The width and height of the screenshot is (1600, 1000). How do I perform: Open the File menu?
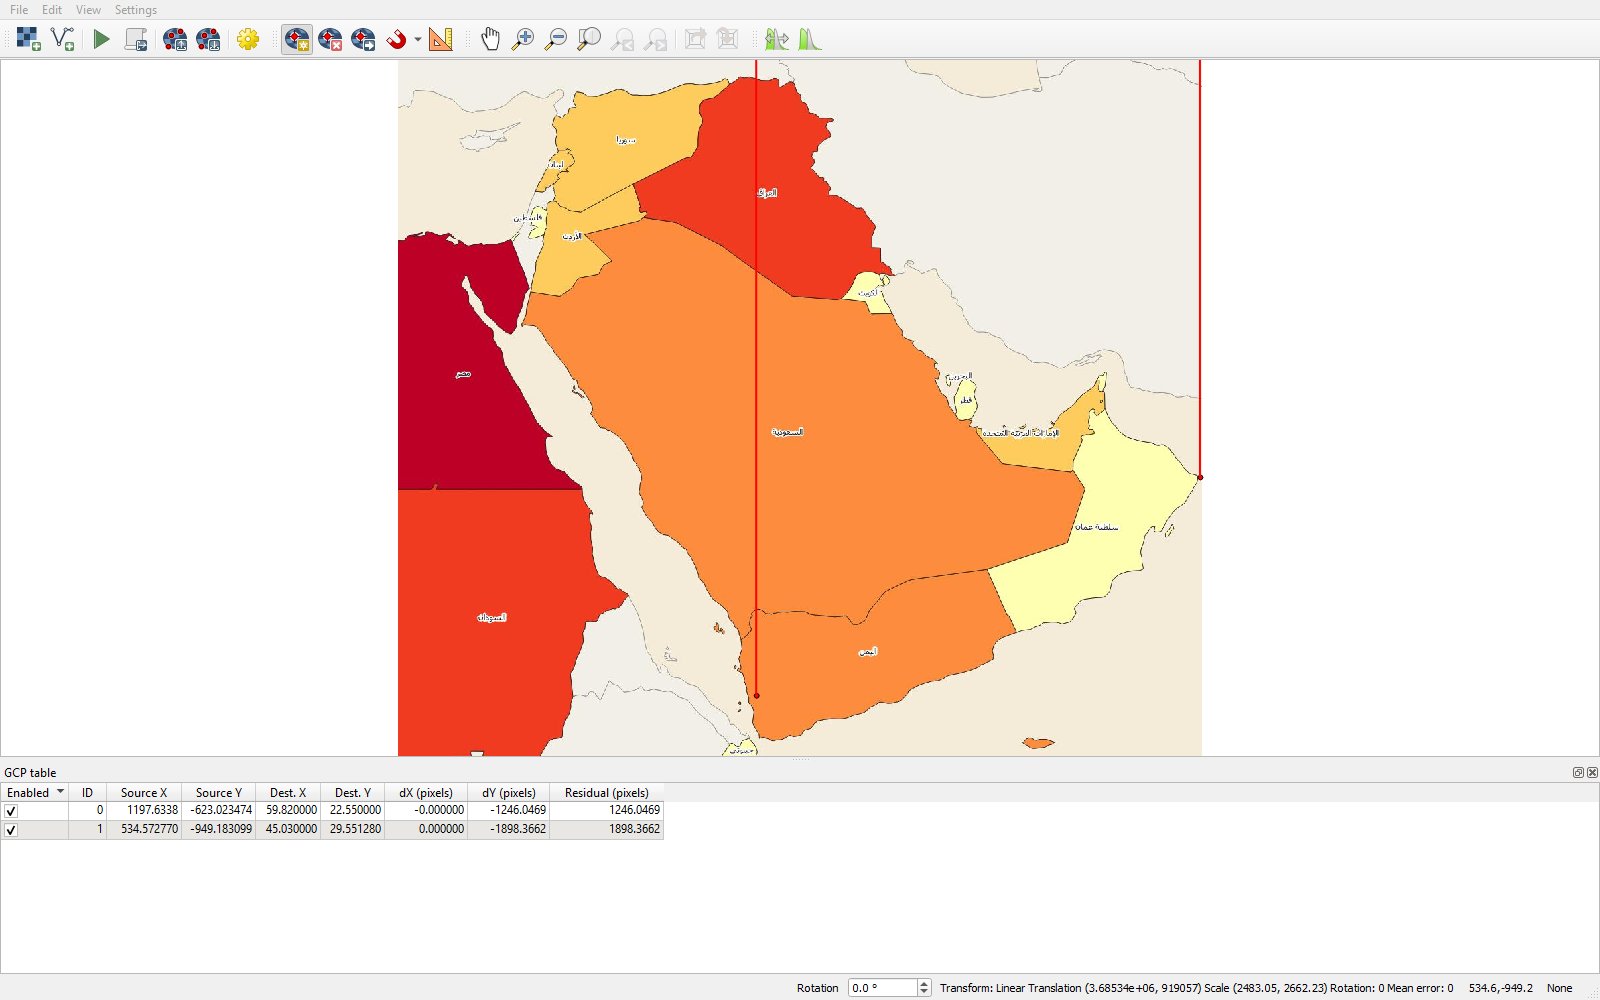(19, 9)
